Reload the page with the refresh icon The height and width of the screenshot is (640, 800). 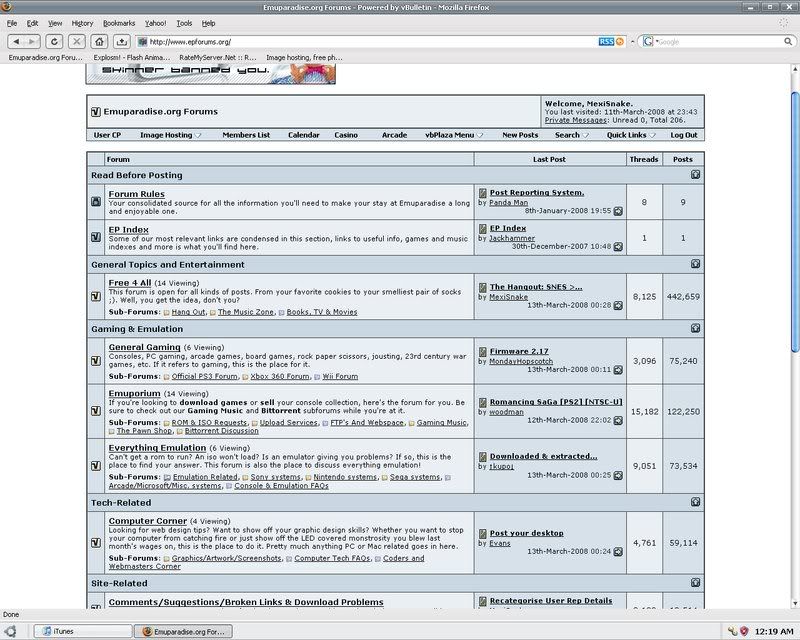click(x=54, y=41)
